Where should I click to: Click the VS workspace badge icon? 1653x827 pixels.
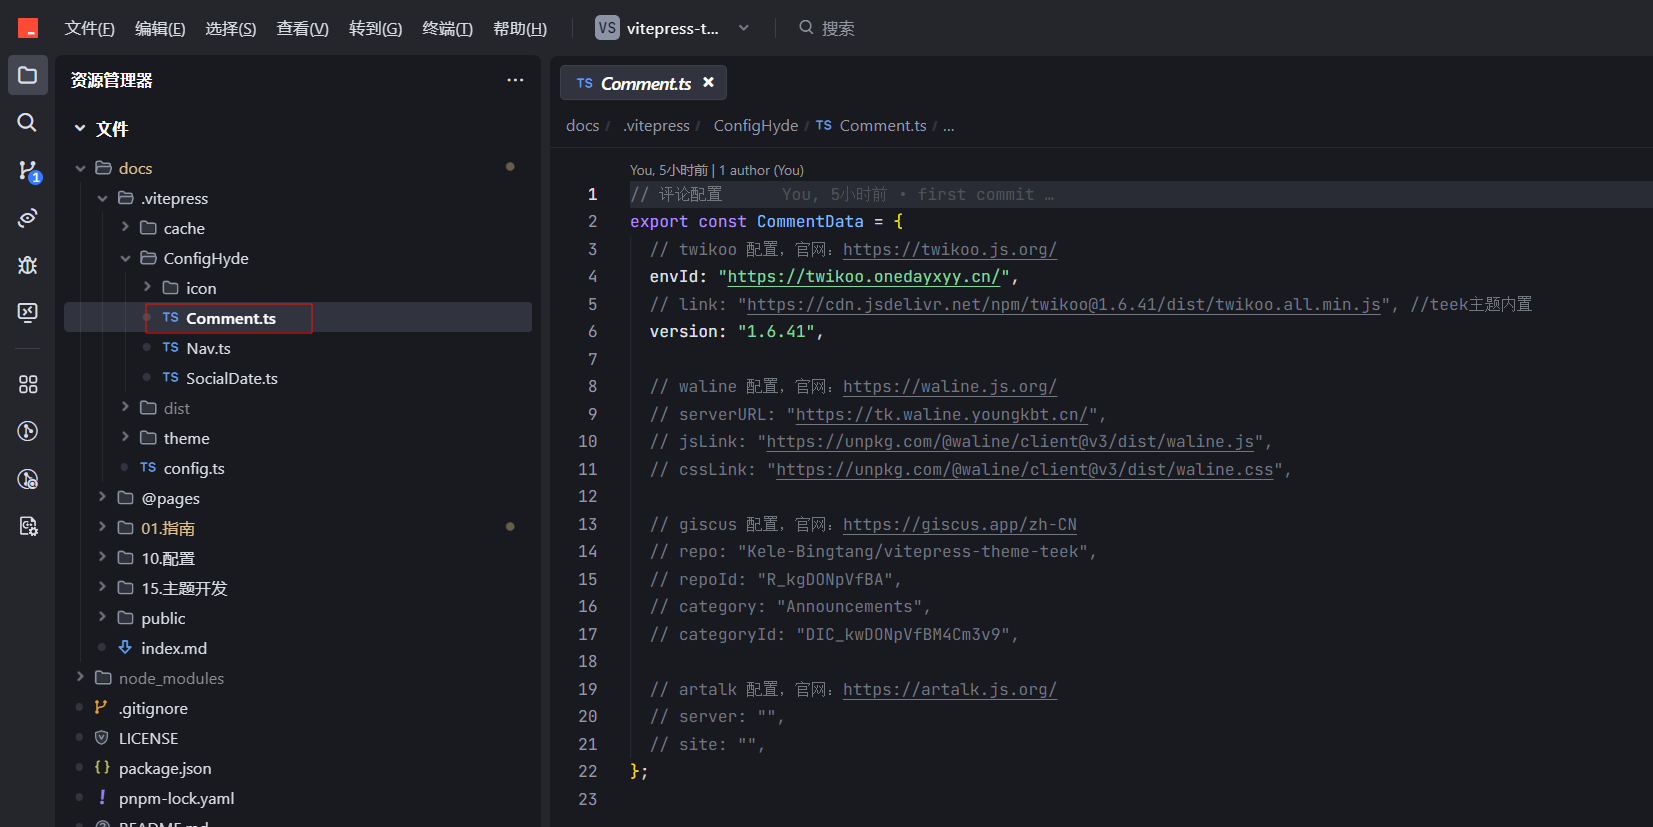pyautogui.click(x=607, y=28)
